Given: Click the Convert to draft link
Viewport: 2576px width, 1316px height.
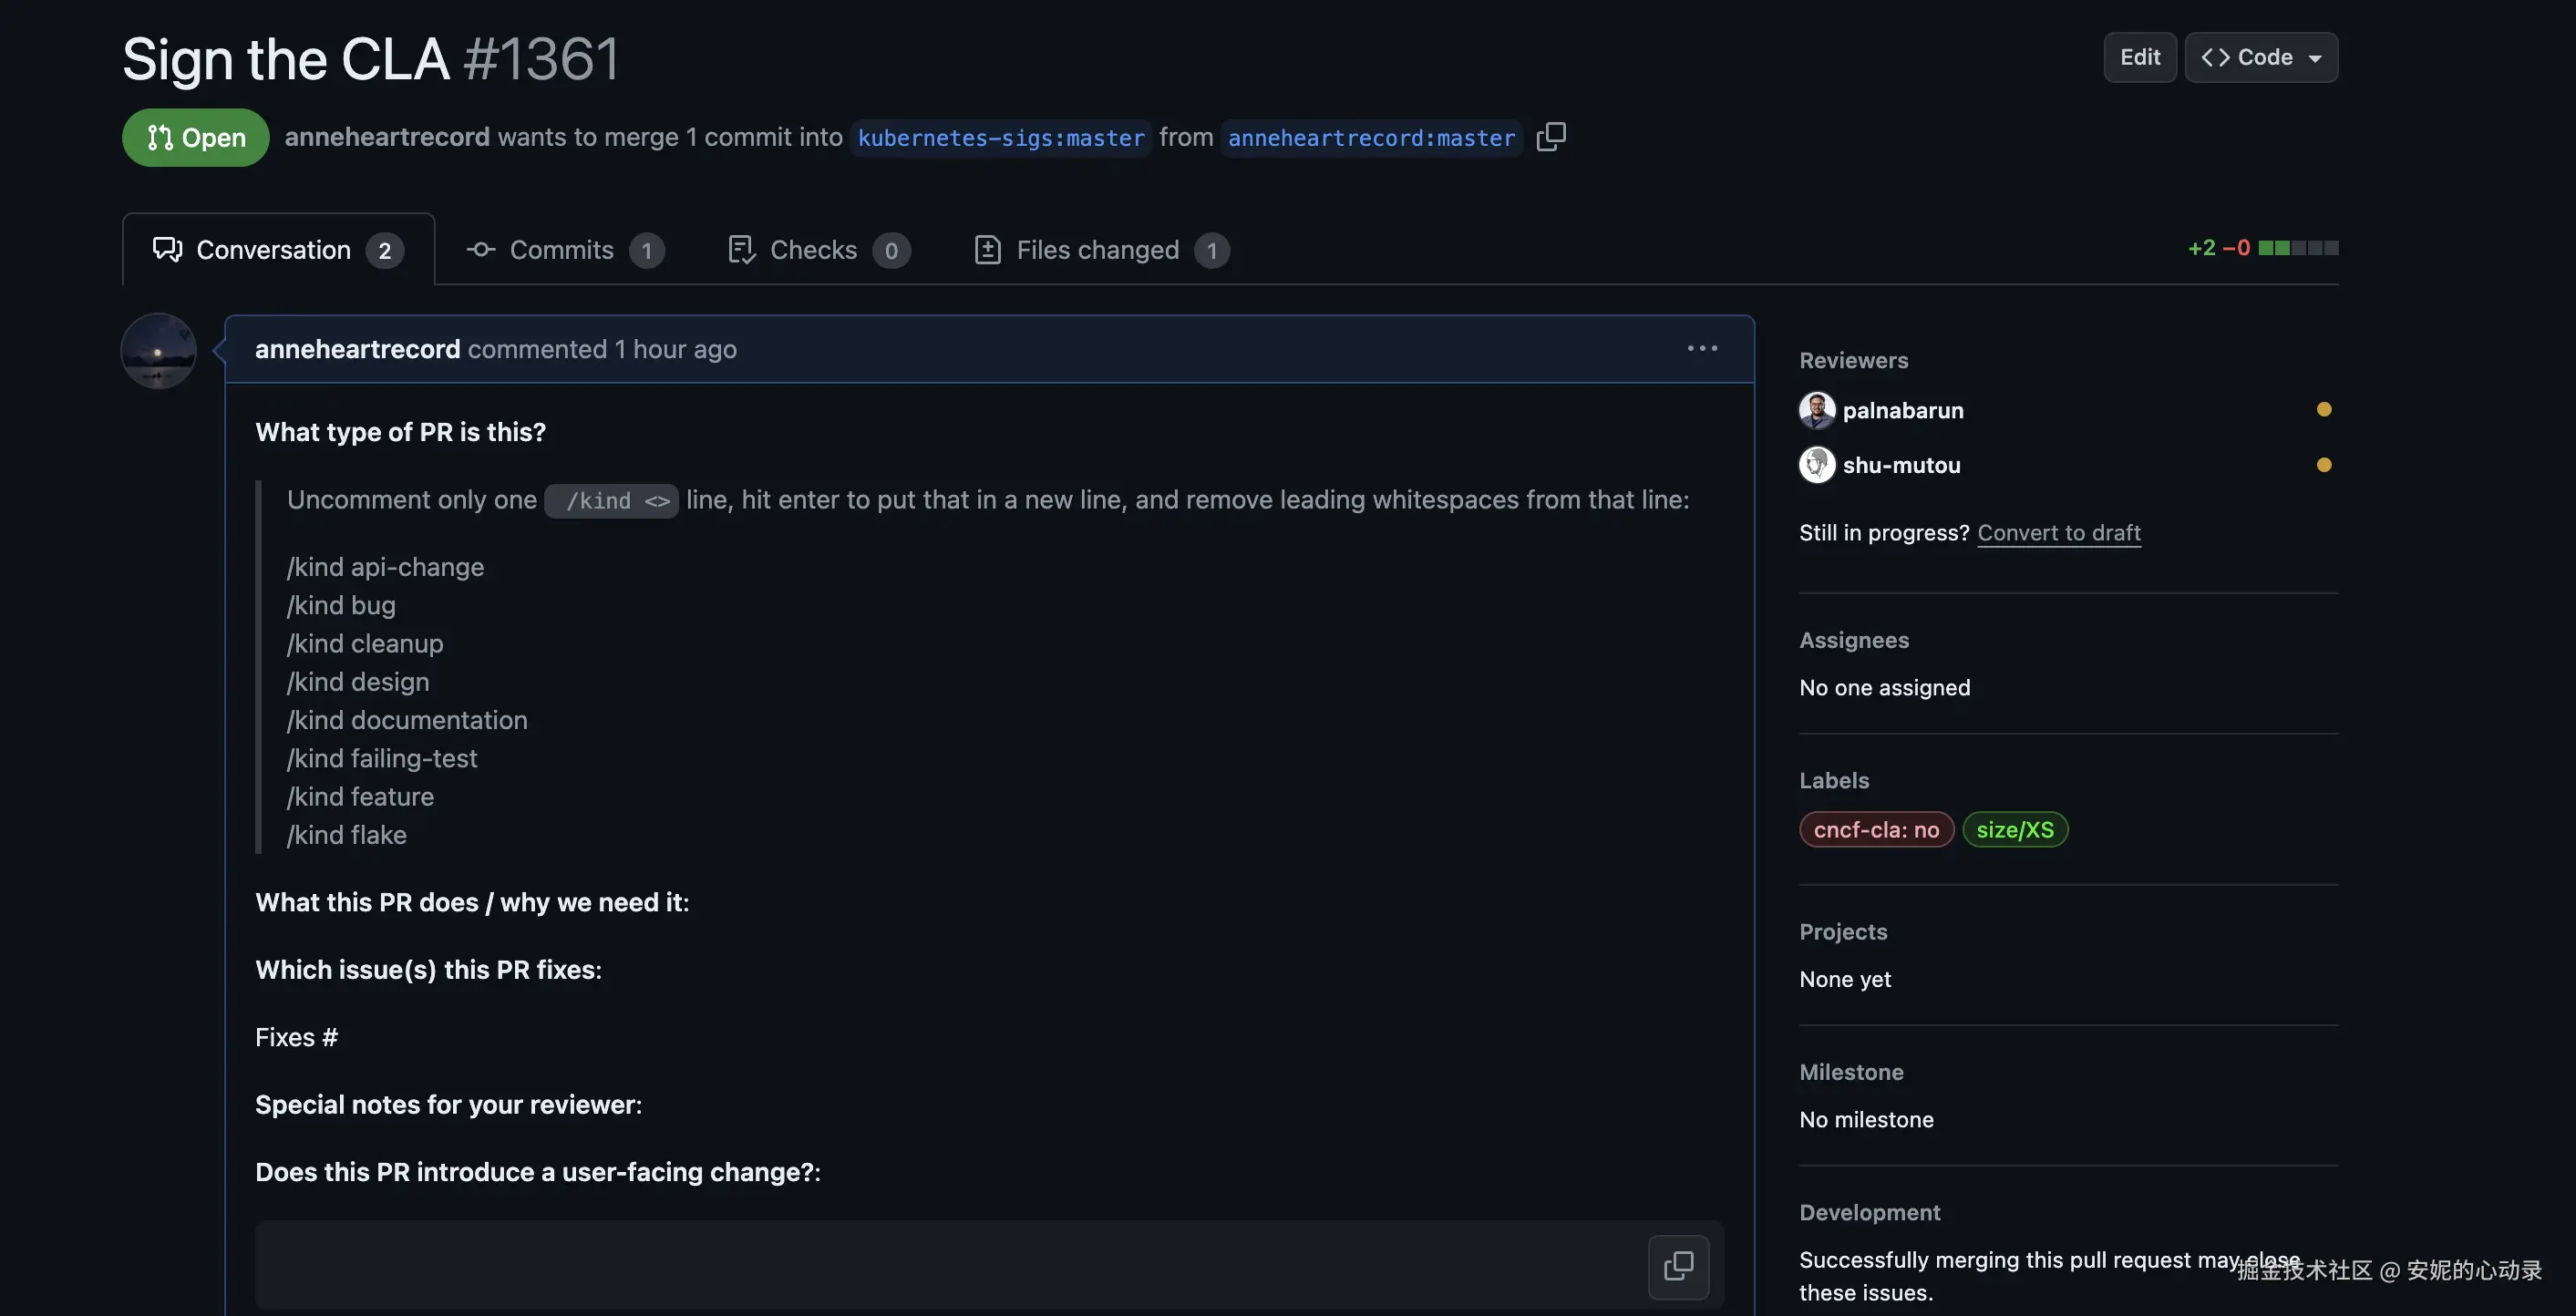Looking at the screenshot, I should pos(2058,532).
